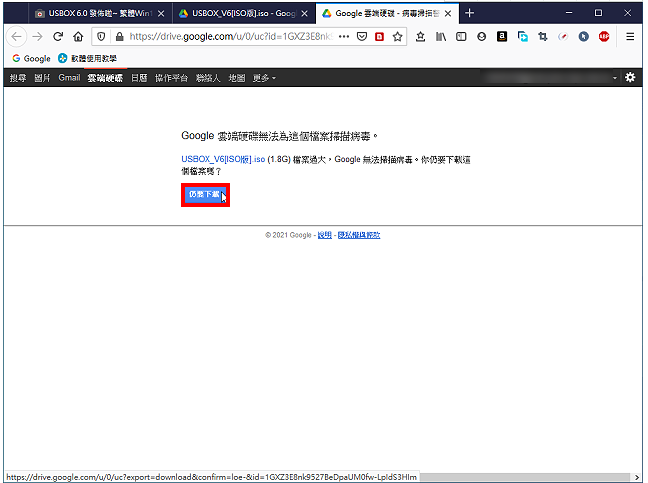
Task: Open 圖片 in the Google bar
Action: pos(42,78)
